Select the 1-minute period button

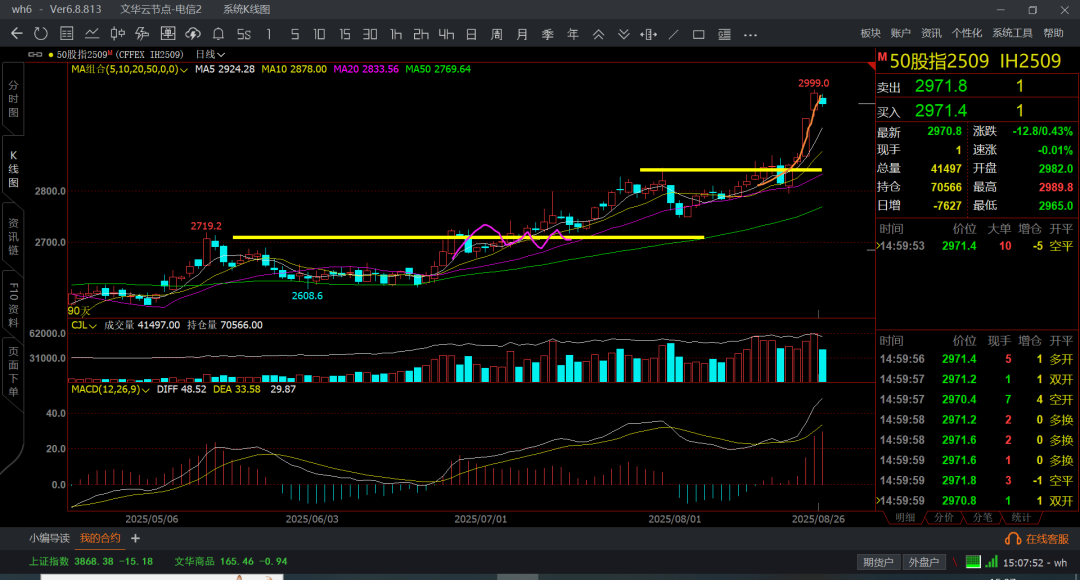point(269,34)
